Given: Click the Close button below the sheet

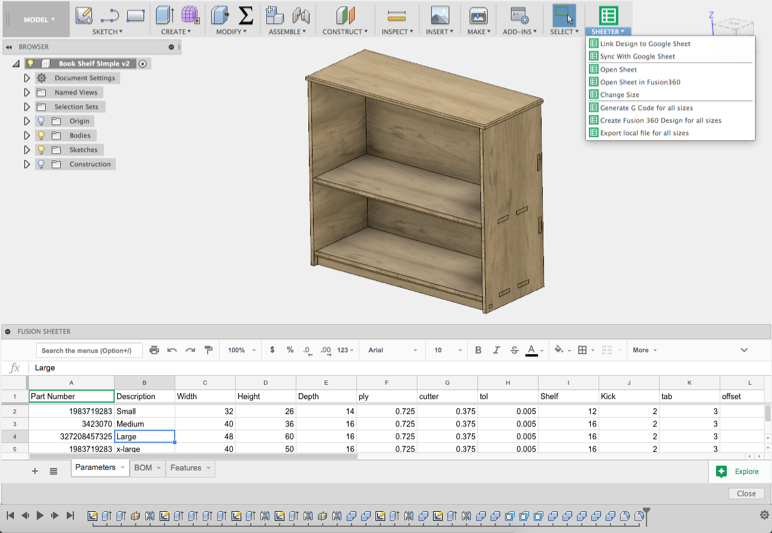Looking at the screenshot, I should 746,493.
